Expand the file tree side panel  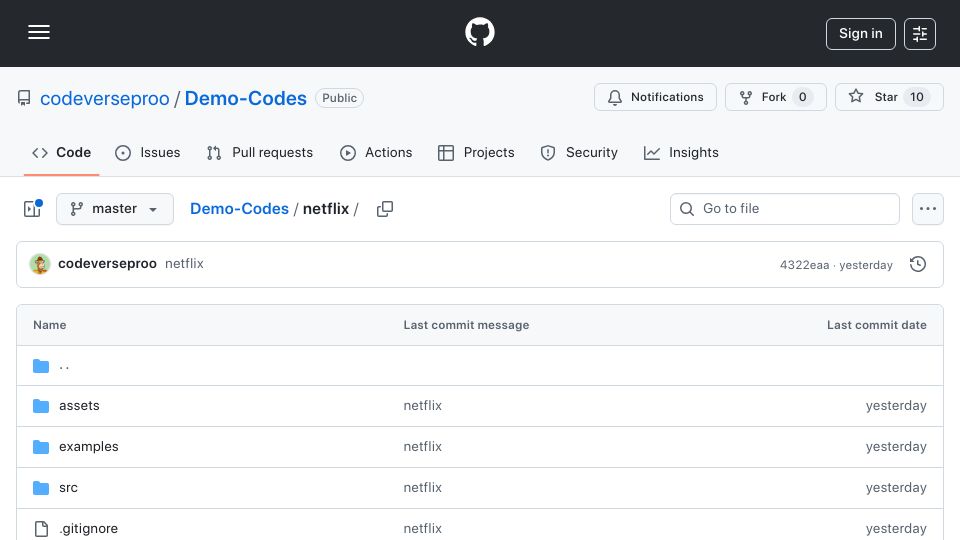tap(32, 209)
